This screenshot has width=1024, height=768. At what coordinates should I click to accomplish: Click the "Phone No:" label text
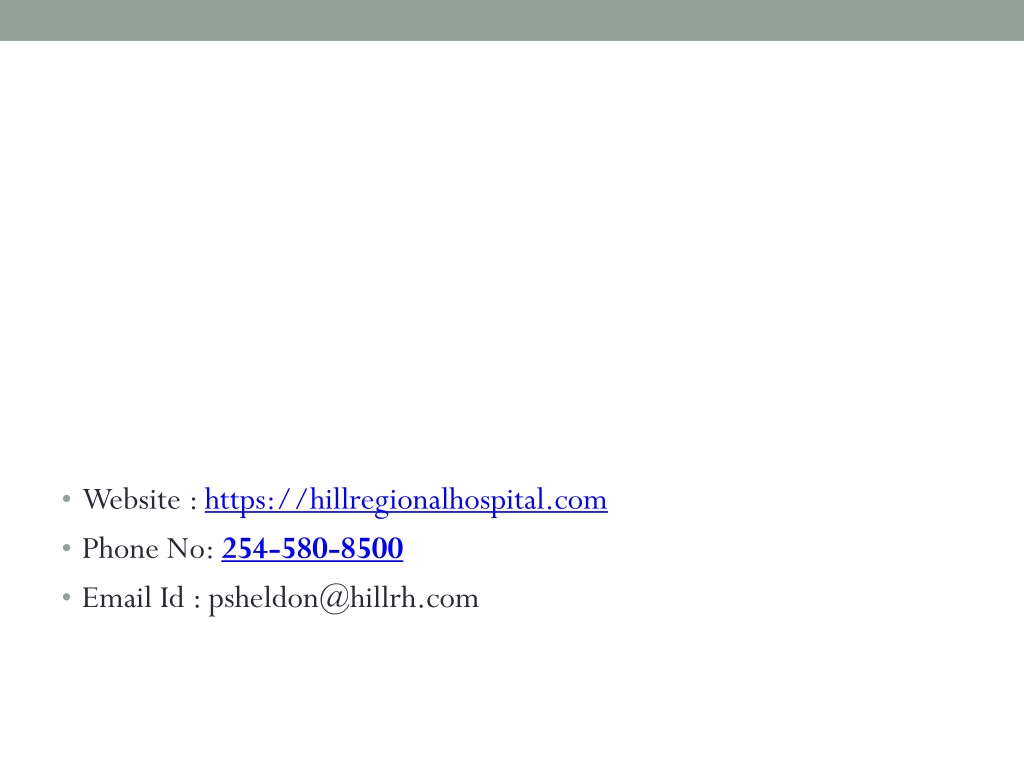(x=148, y=549)
